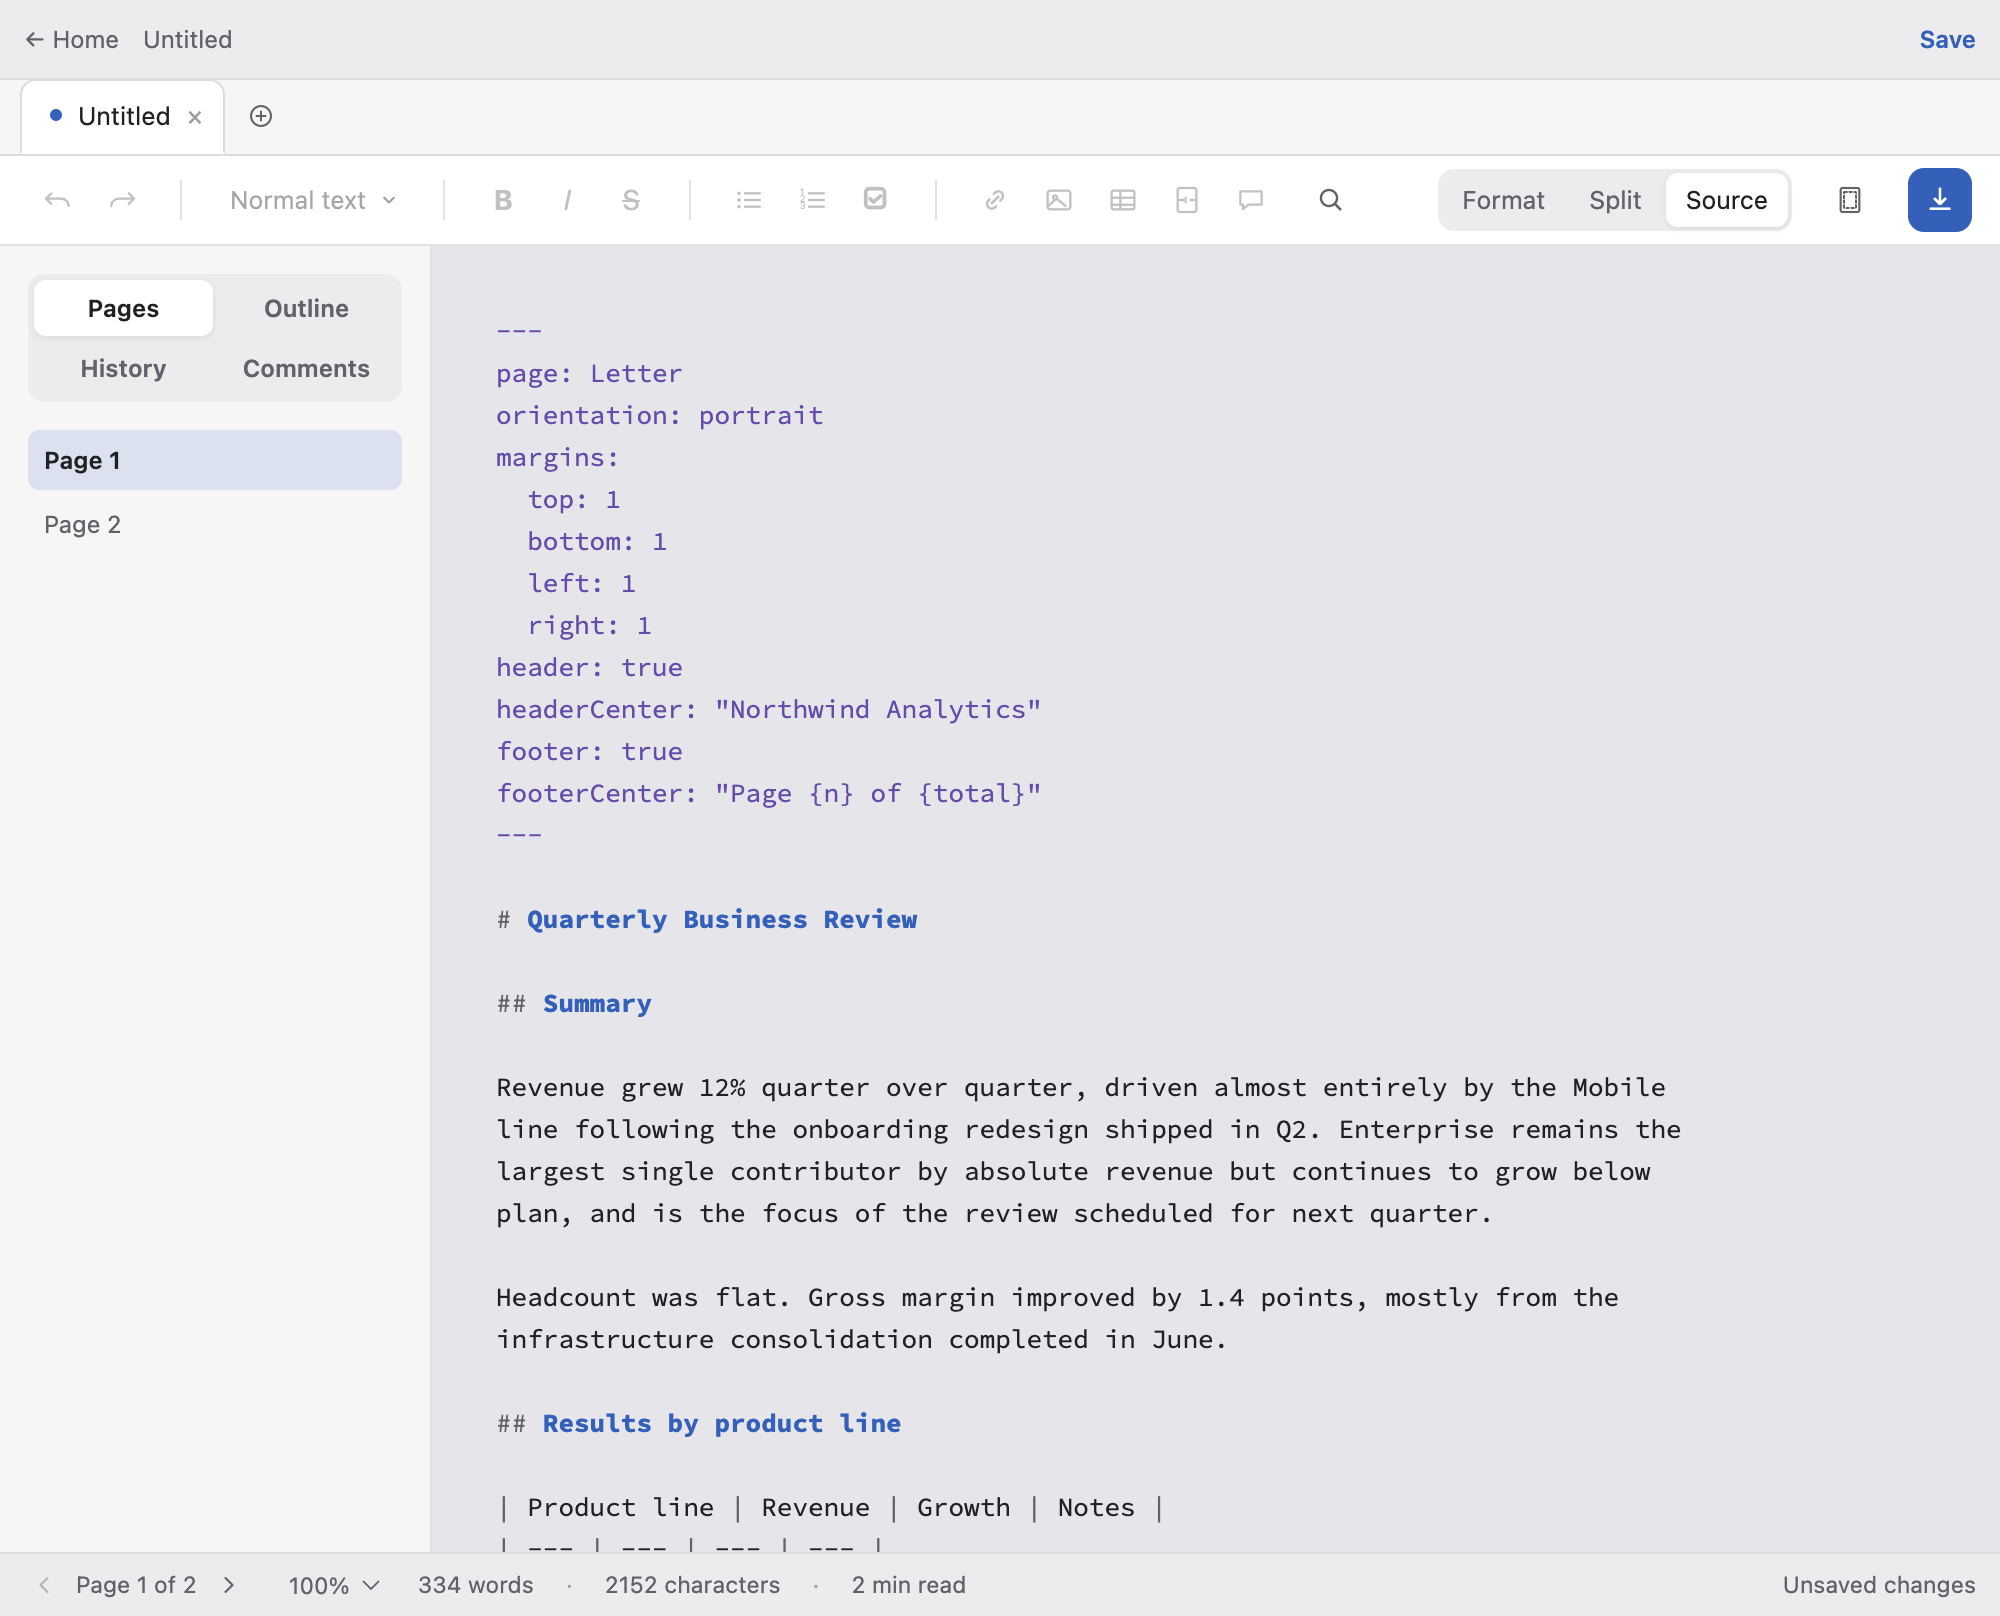2000x1616 pixels.
Task: Click the 334 words status entry
Action: coord(476,1585)
